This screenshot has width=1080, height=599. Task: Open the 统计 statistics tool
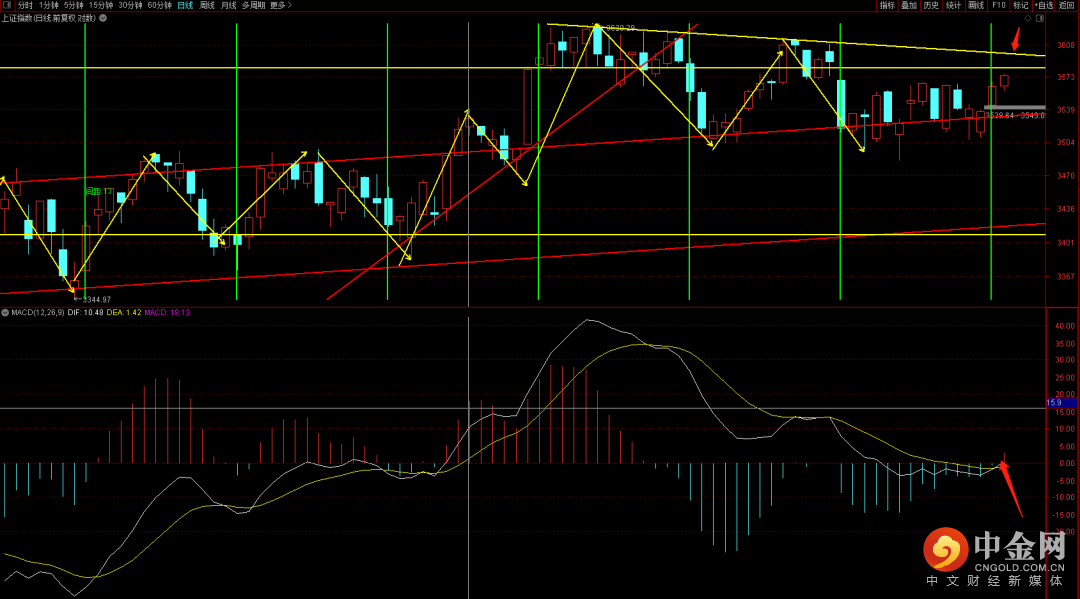953,5
